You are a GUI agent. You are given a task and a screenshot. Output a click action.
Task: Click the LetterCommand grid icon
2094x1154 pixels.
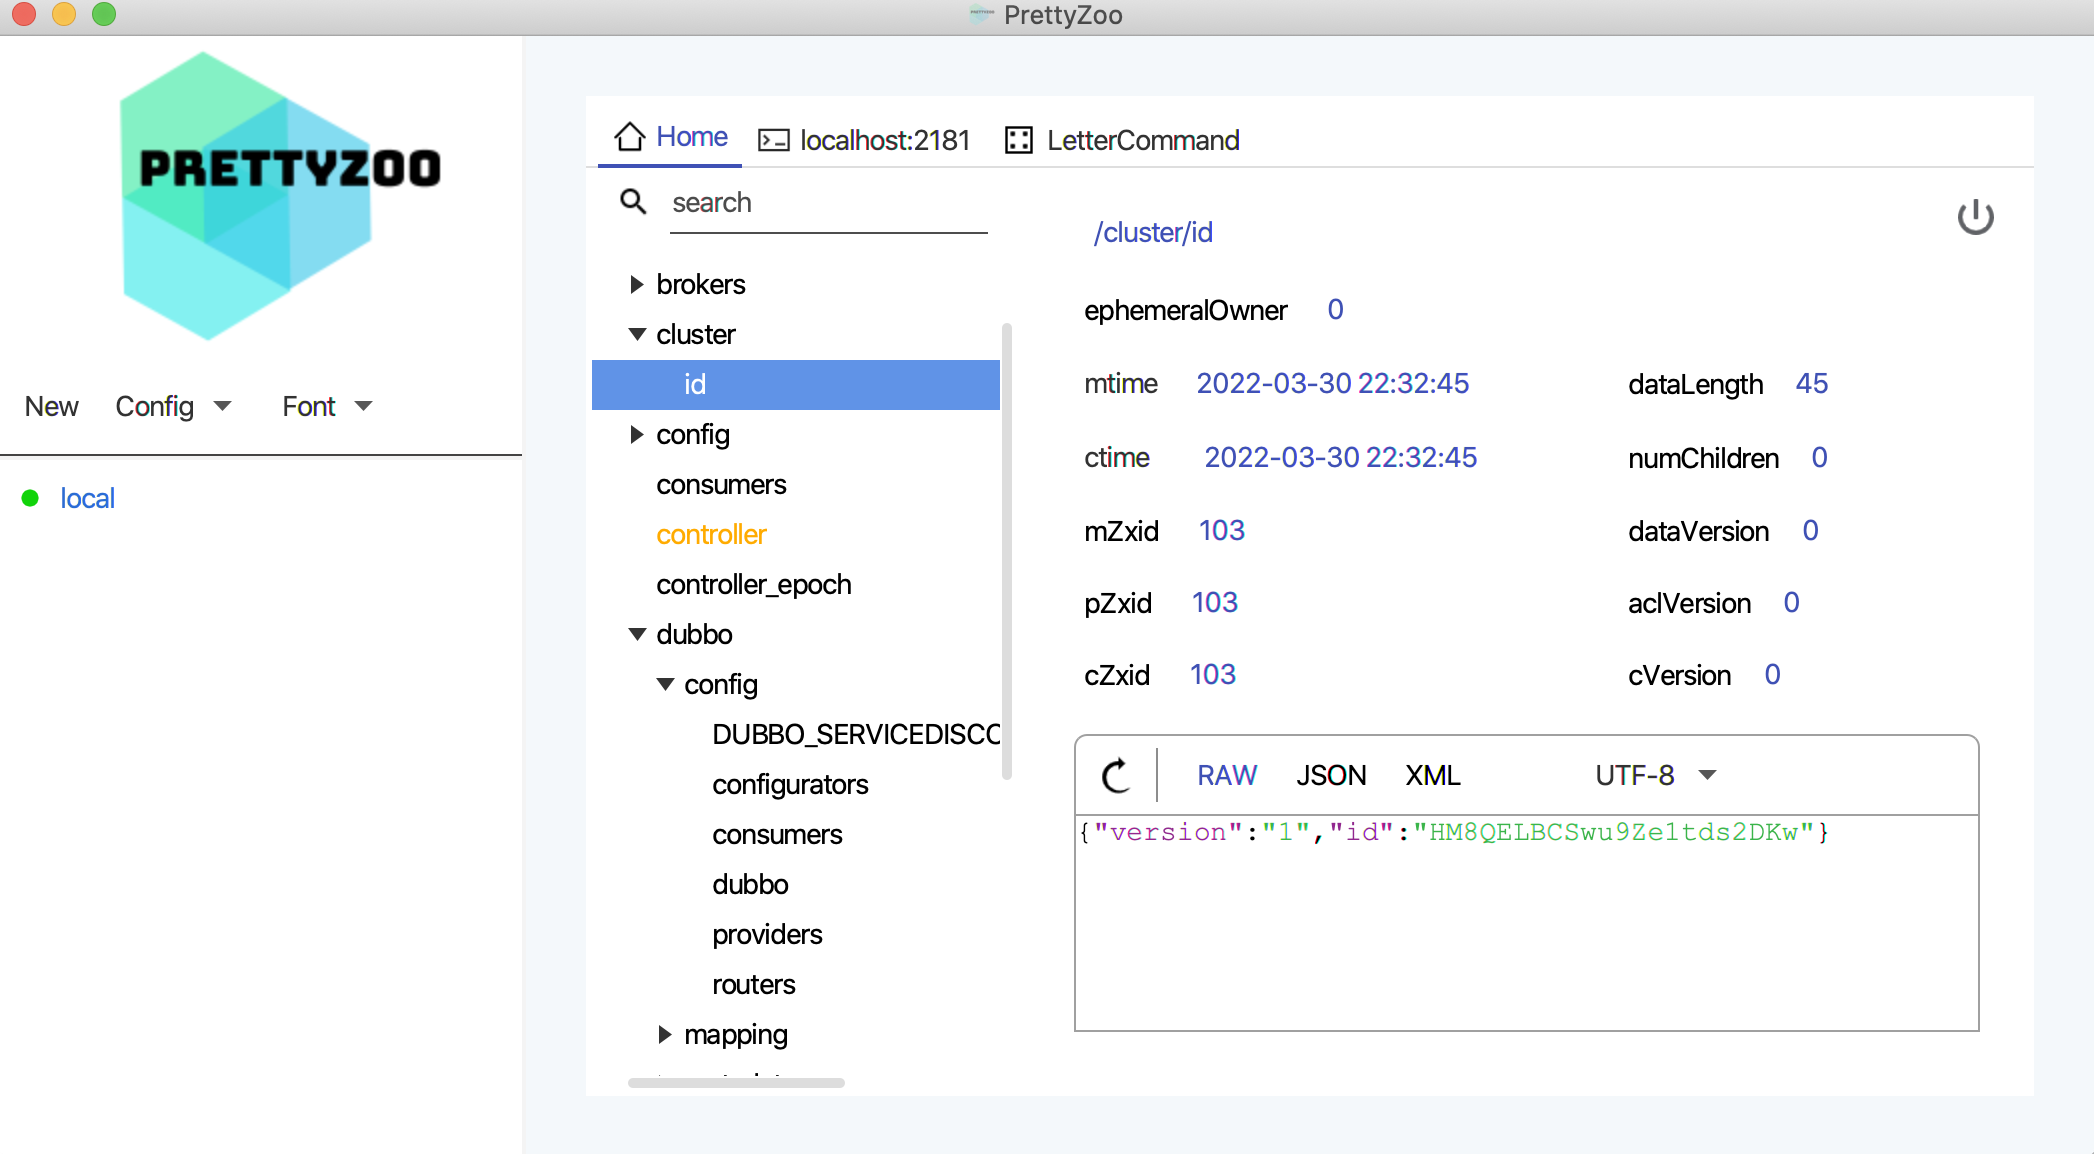pos(1018,140)
